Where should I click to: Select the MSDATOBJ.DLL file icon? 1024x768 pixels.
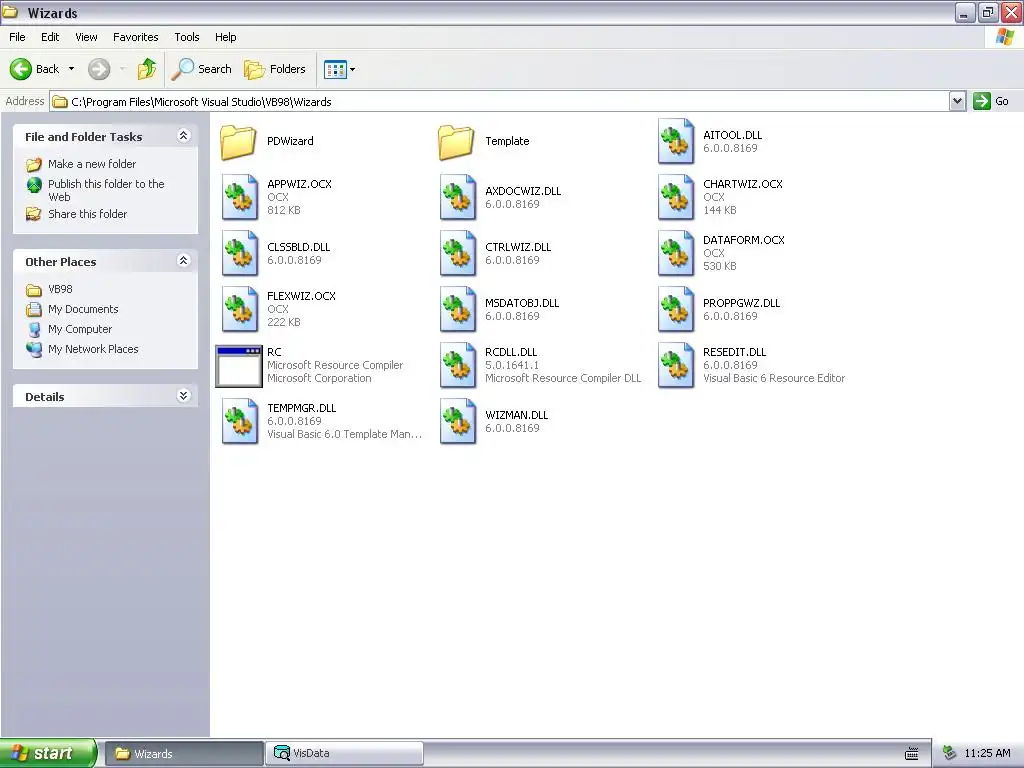point(458,310)
